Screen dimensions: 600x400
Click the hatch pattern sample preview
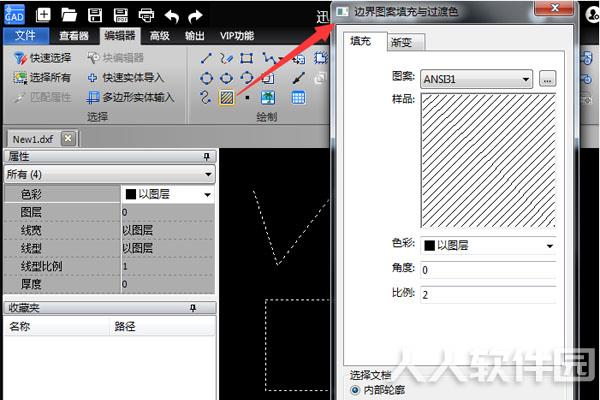[488, 161]
